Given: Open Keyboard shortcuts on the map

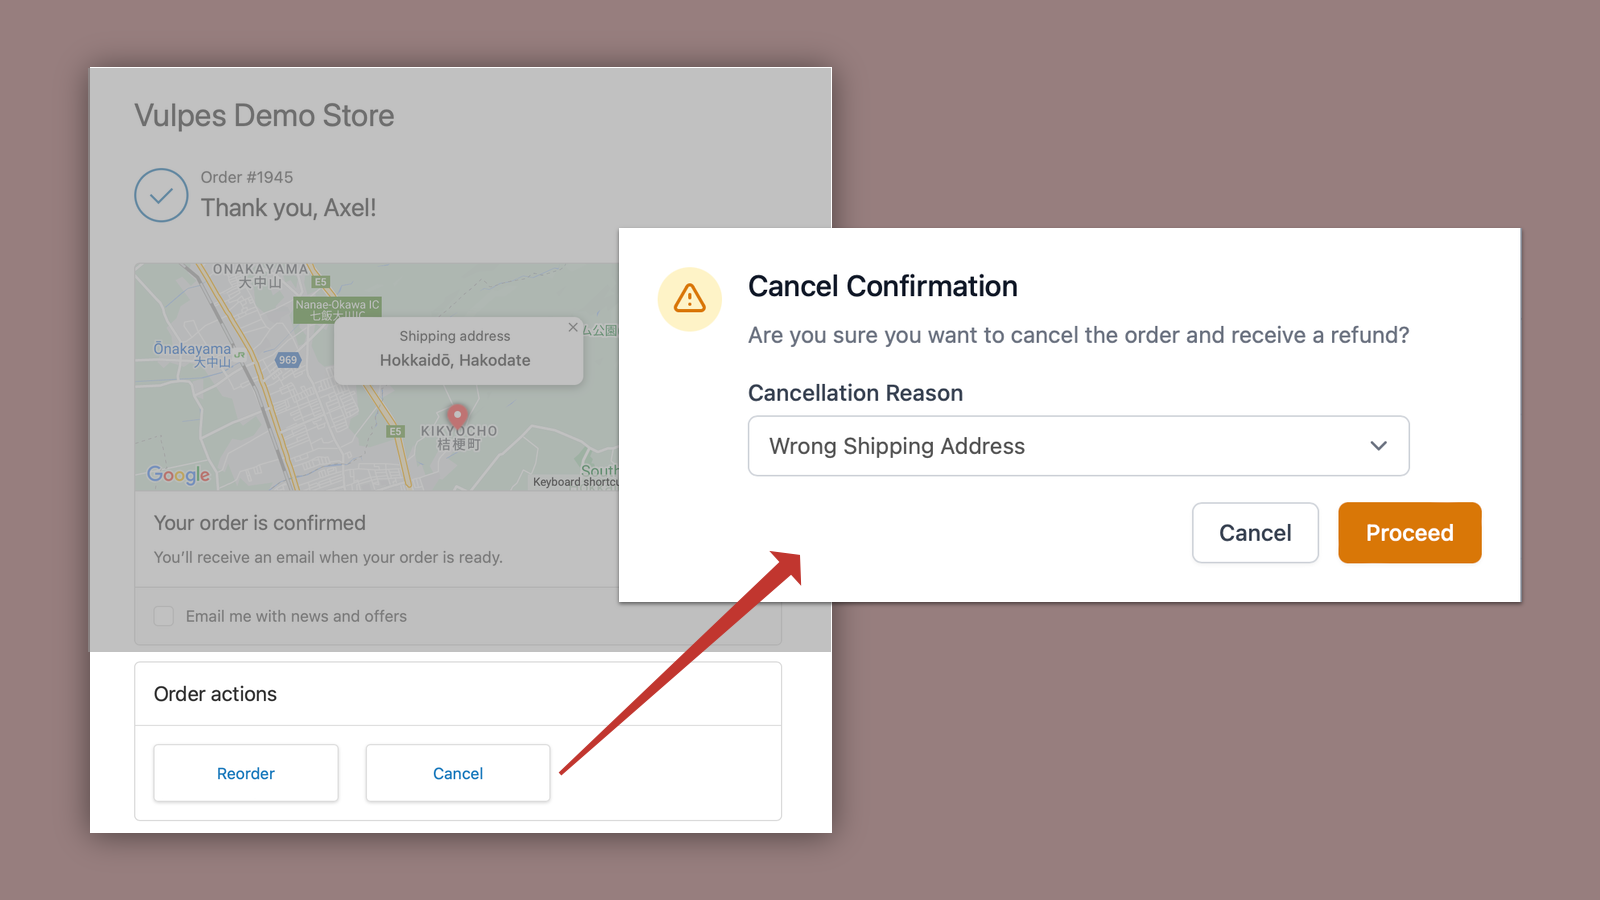Looking at the screenshot, I should pos(574,481).
